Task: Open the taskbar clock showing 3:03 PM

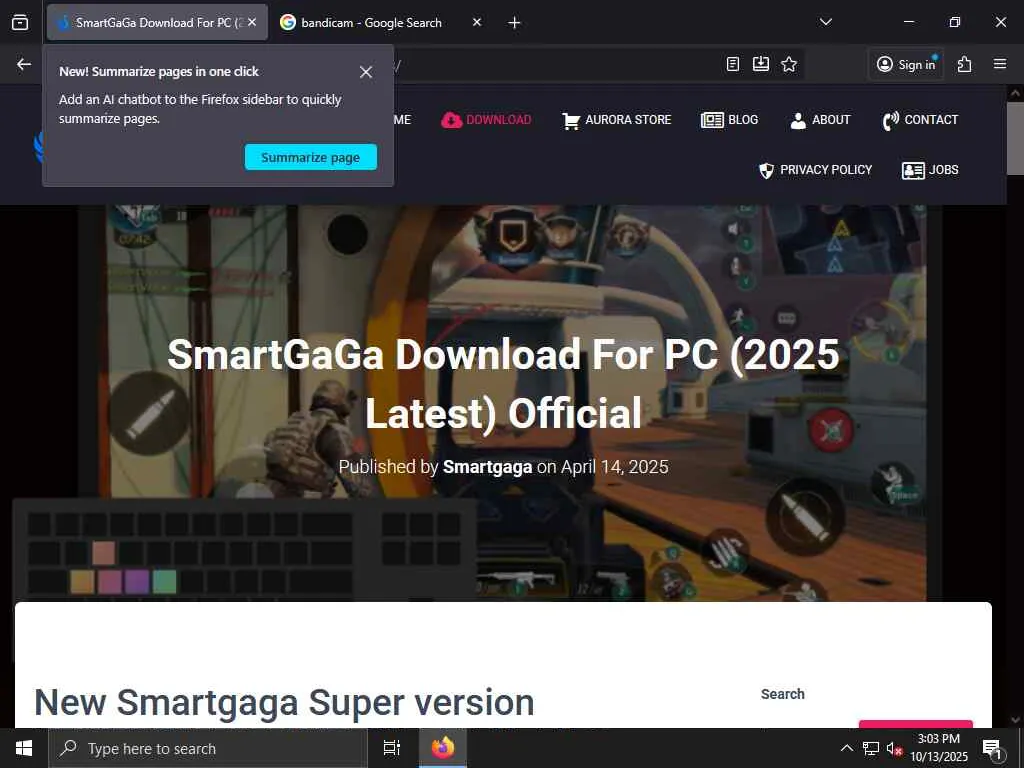Action: pyautogui.click(x=939, y=748)
